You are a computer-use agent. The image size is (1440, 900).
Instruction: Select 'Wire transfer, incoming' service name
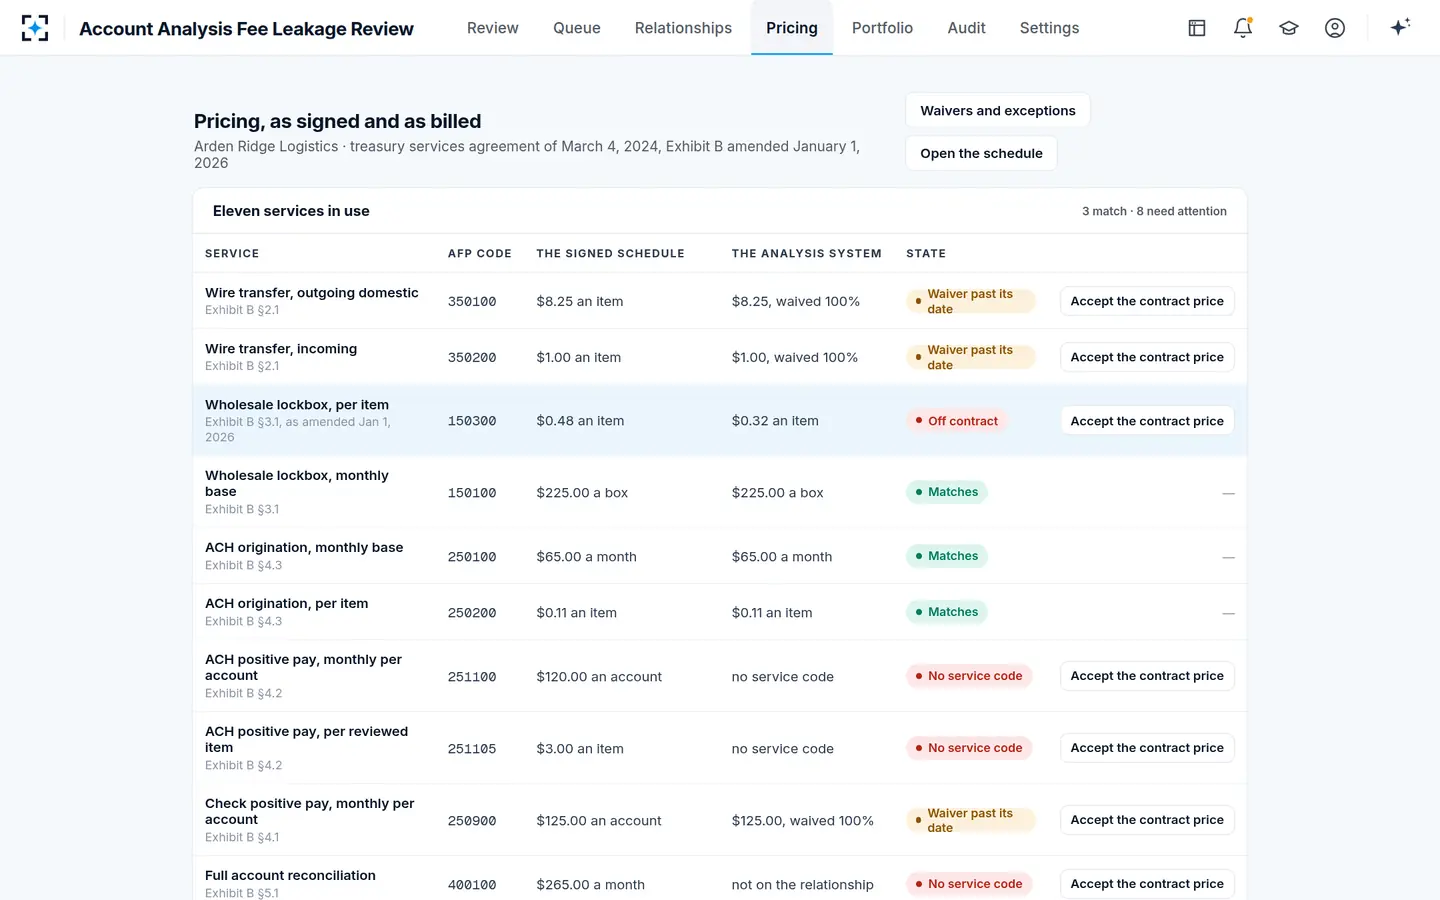point(281,349)
